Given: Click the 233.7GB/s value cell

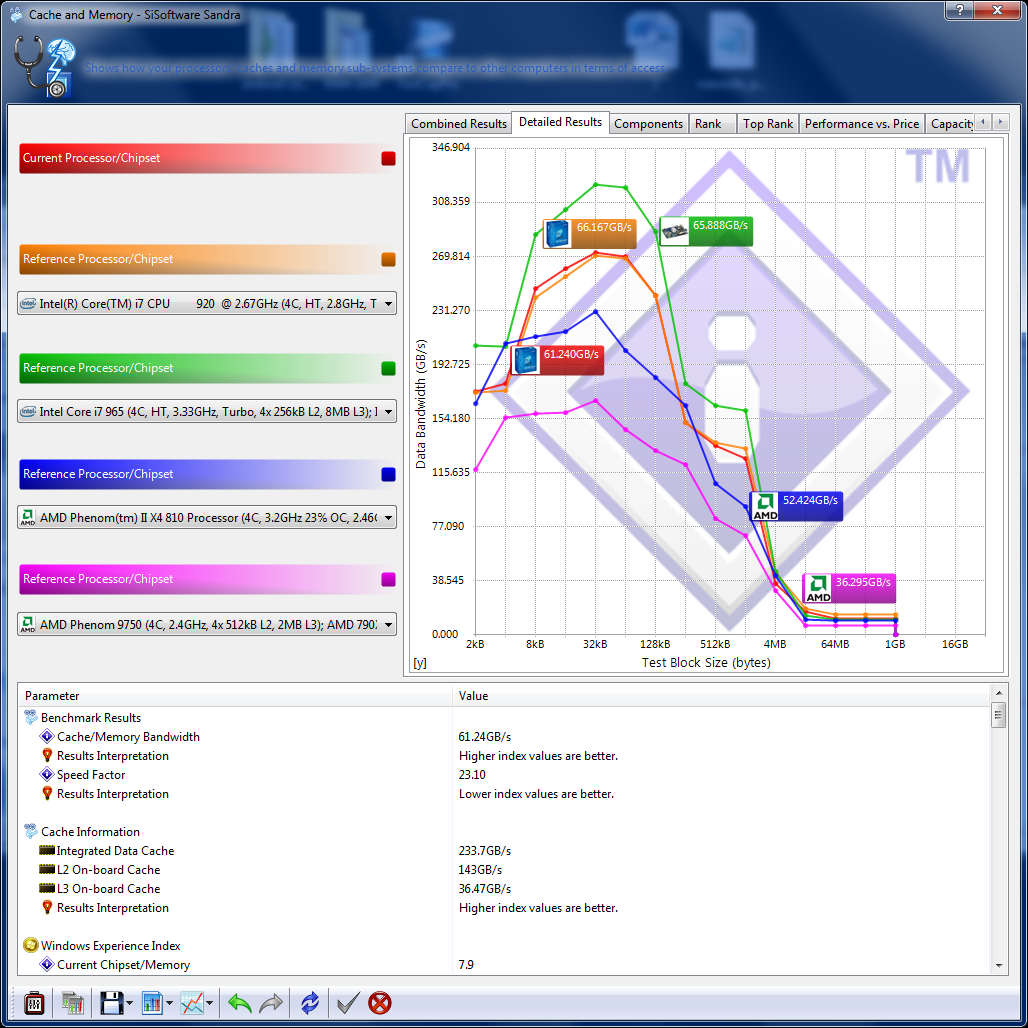Looking at the screenshot, I should point(485,850).
